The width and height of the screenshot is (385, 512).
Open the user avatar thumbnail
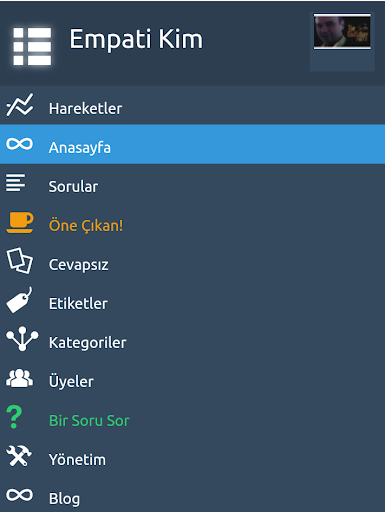pyautogui.click(x=342, y=32)
